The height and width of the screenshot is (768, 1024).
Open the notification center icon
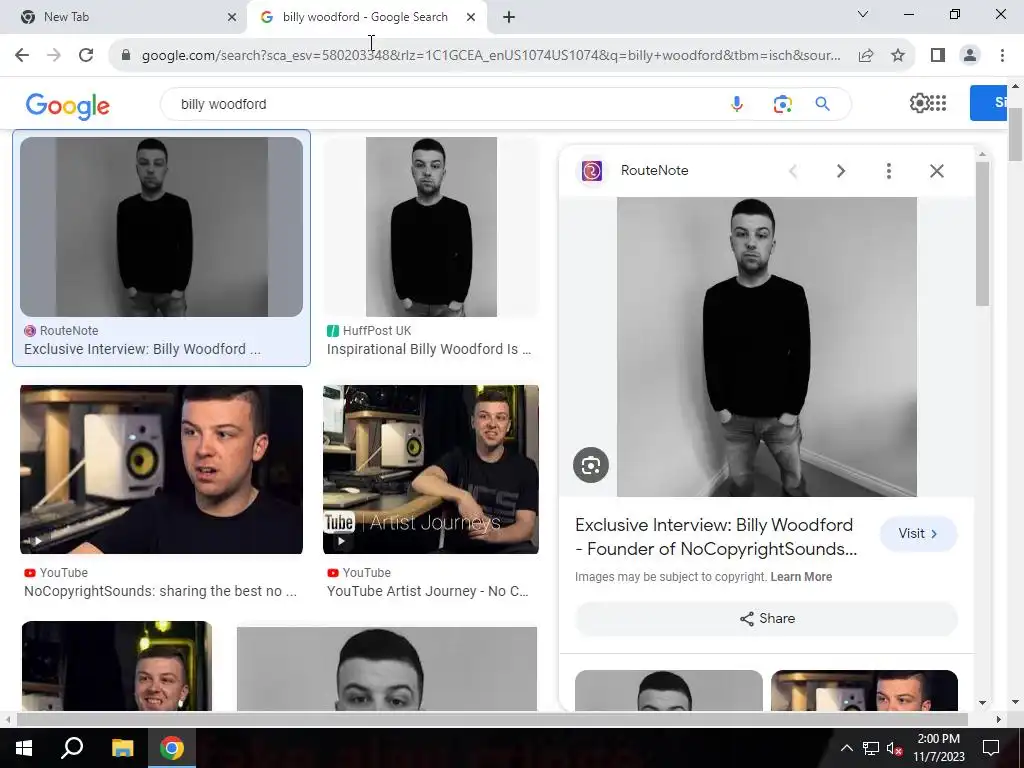point(991,748)
